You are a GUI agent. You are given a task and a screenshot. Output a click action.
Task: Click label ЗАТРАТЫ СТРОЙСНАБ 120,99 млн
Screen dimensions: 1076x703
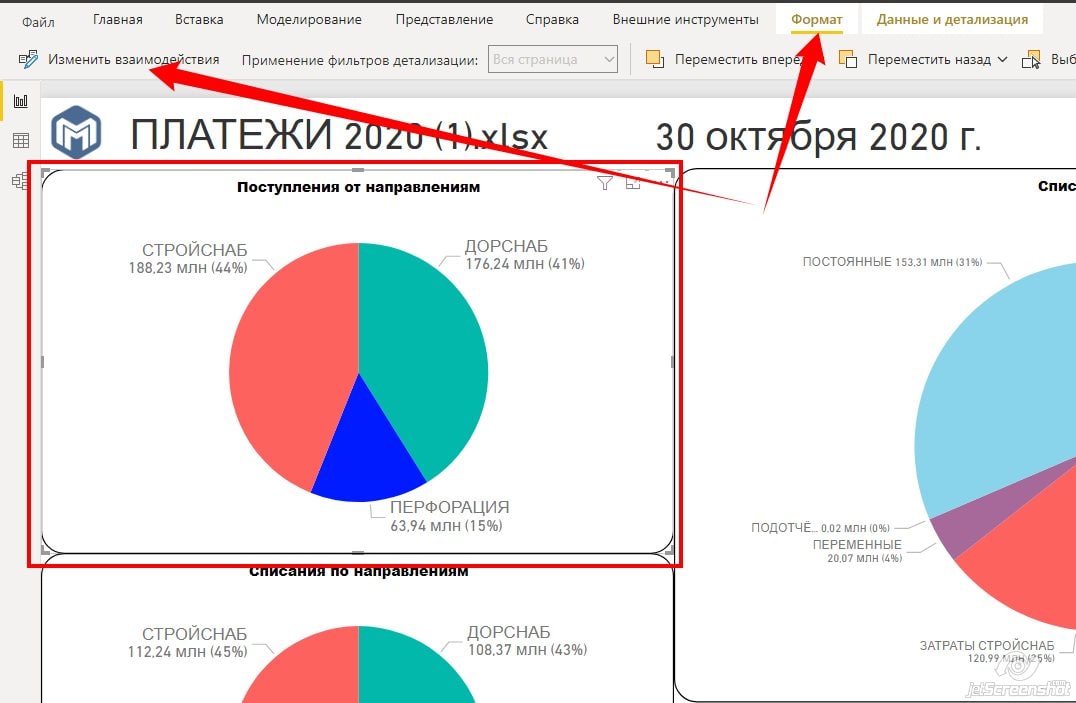coord(987,652)
